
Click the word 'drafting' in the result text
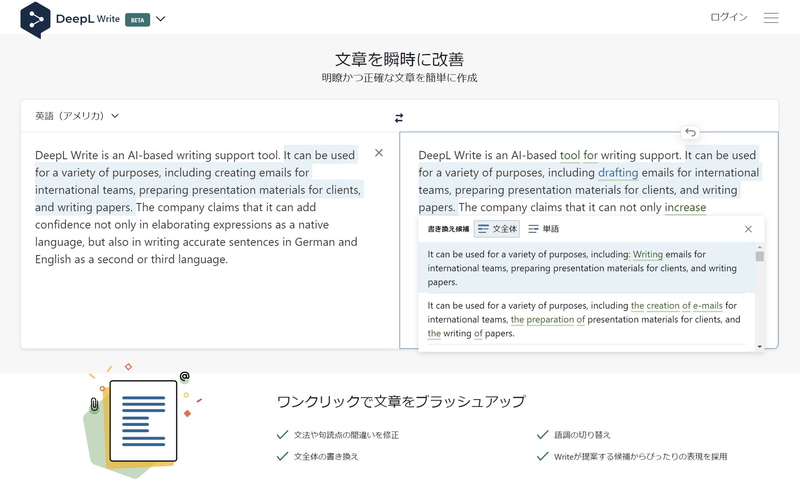(618, 172)
